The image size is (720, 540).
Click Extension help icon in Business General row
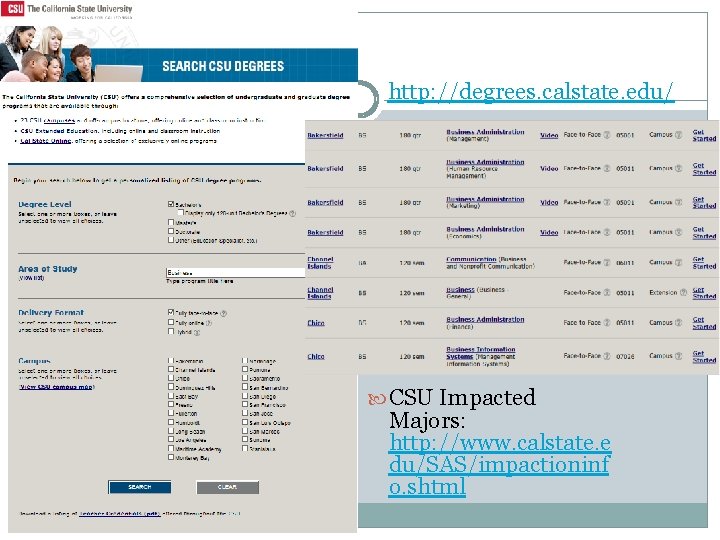pos(683,292)
